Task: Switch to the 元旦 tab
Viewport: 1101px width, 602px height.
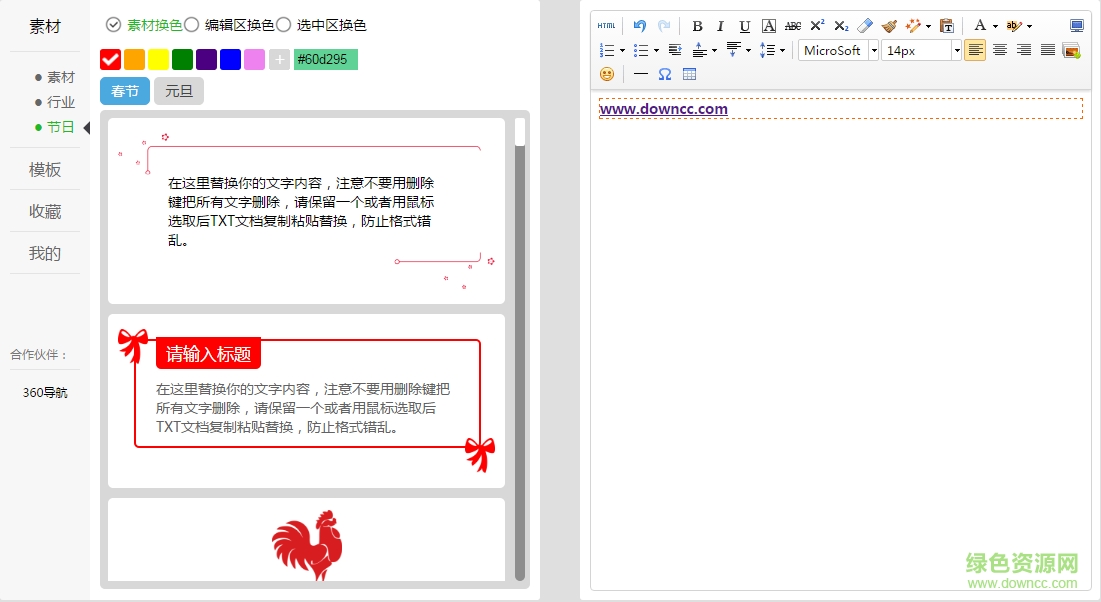Action: pyautogui.click(x=179, y=91)
